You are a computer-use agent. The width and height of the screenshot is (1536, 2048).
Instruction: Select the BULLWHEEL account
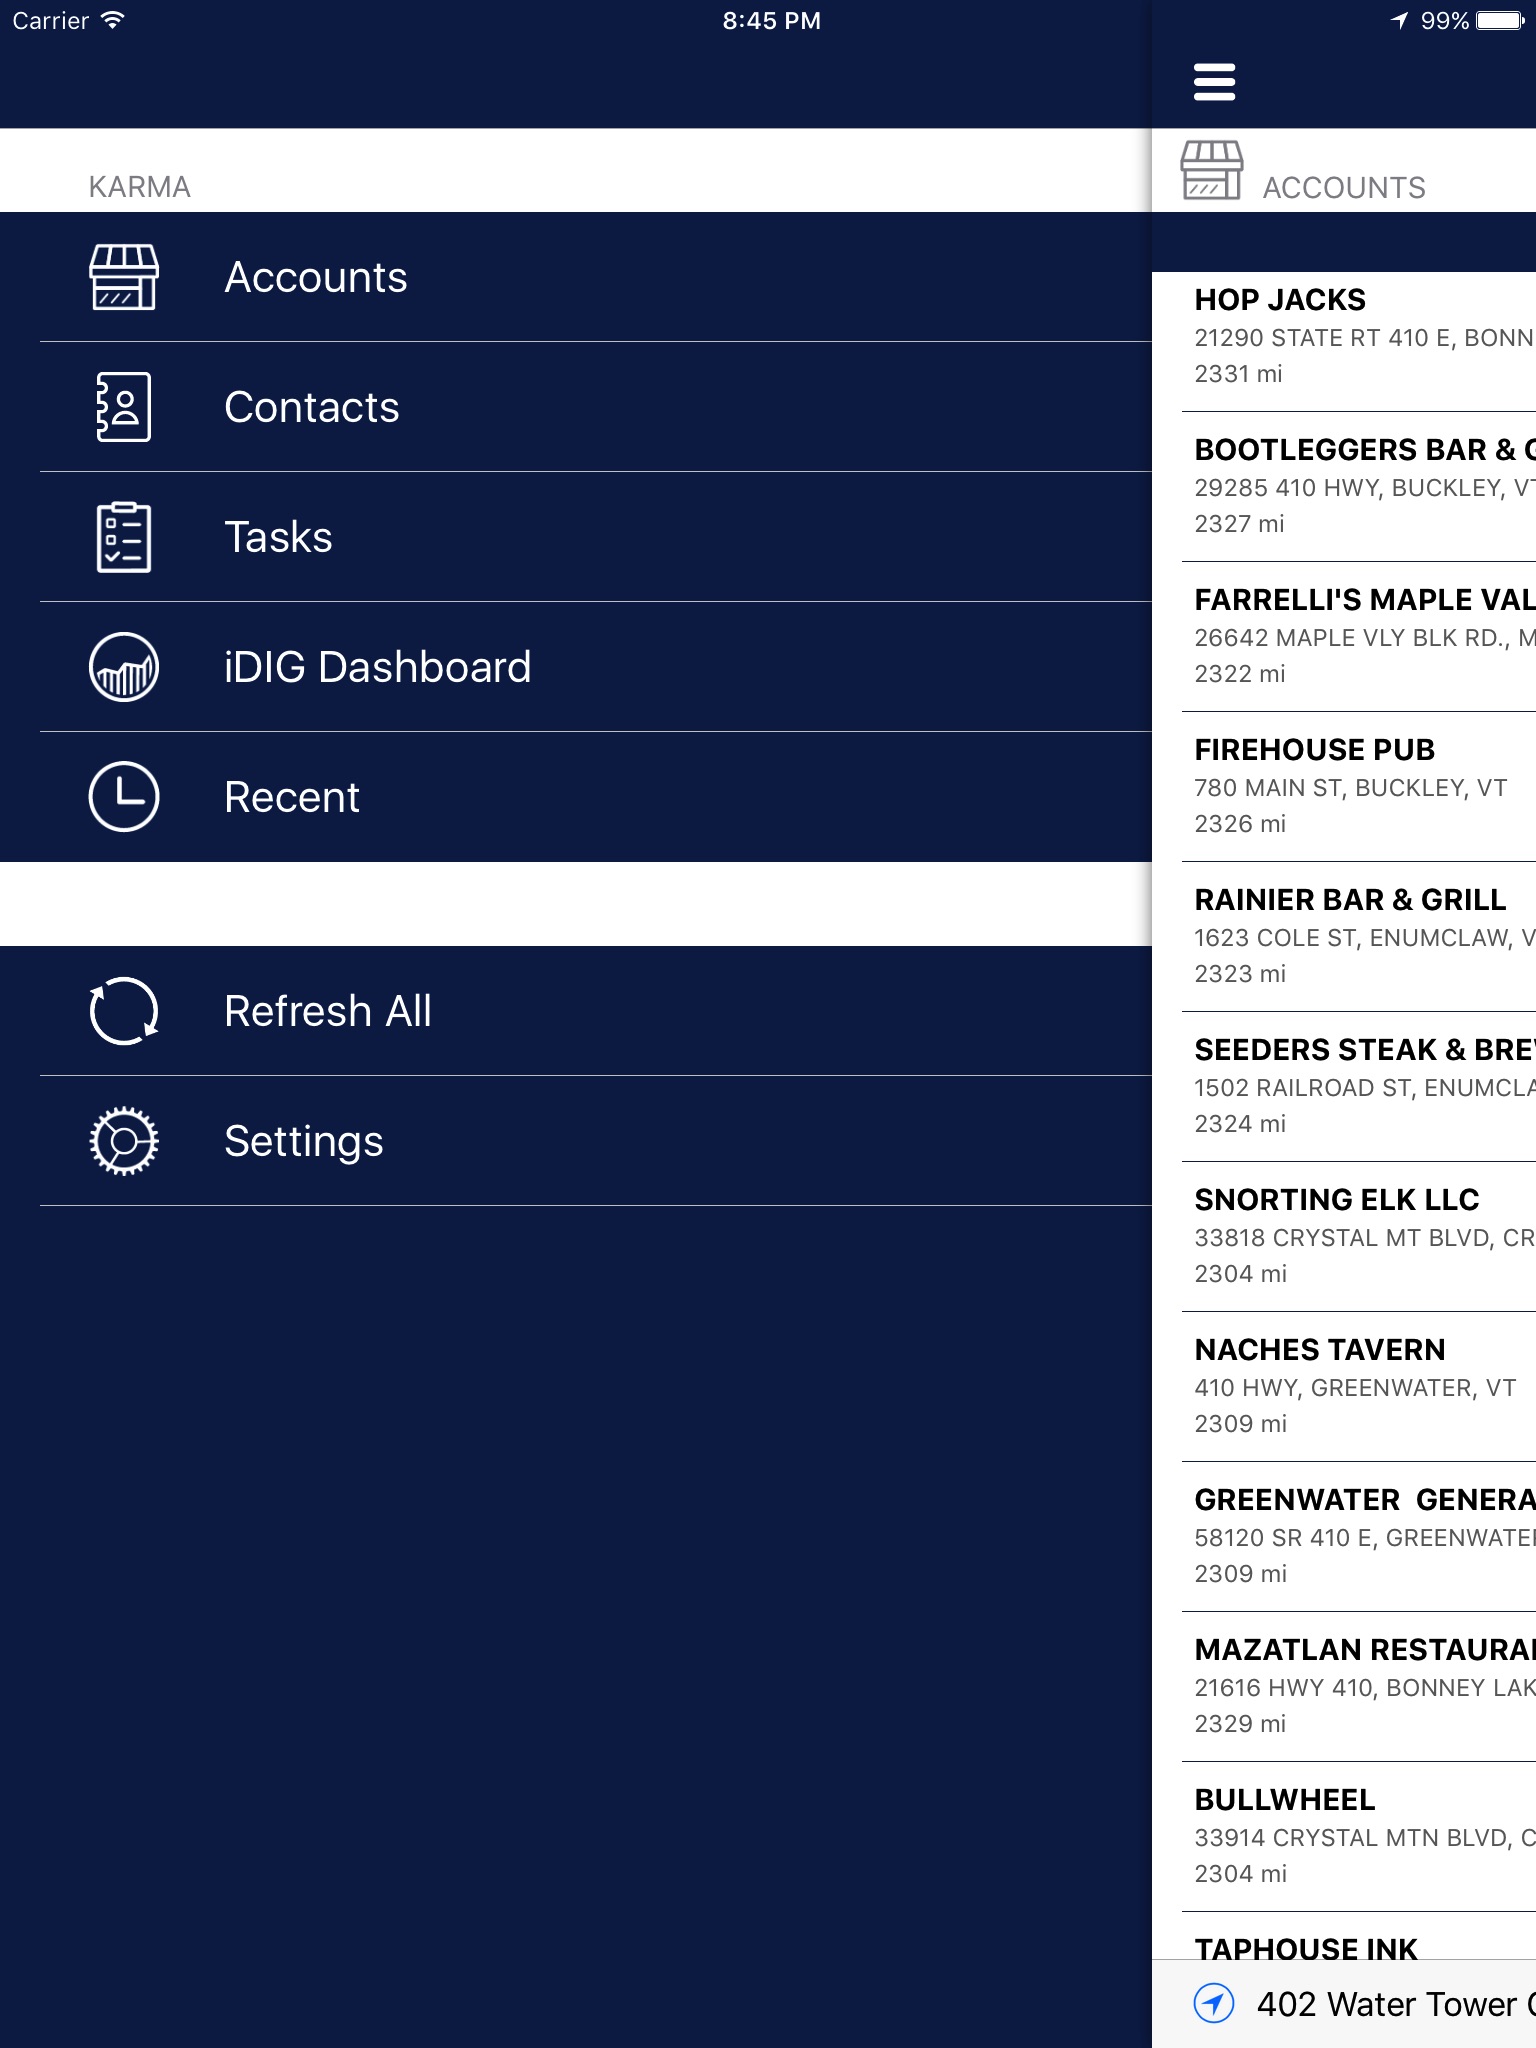pyautogui.click(x=1344, y=1837)
